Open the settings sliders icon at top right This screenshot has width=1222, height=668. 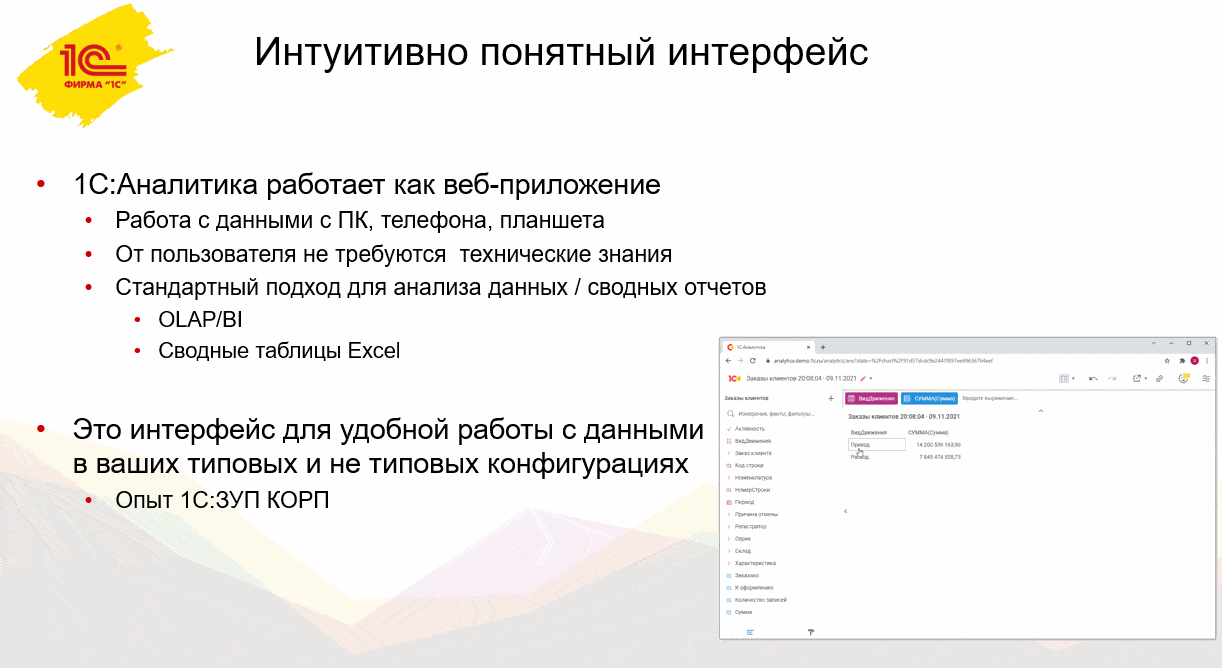pyautogui.click(x=1206, y=379)
